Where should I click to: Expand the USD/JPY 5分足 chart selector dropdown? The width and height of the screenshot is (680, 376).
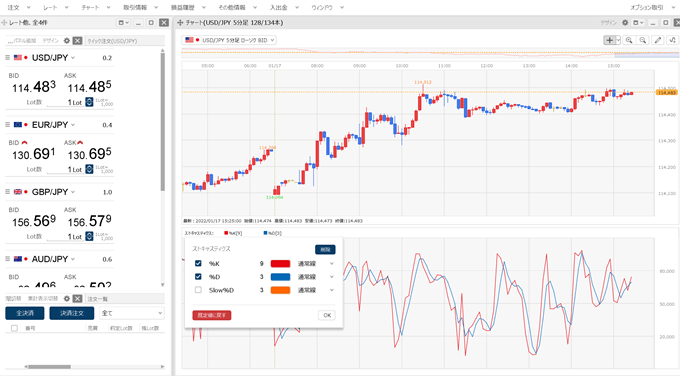[x=229, y=40]
